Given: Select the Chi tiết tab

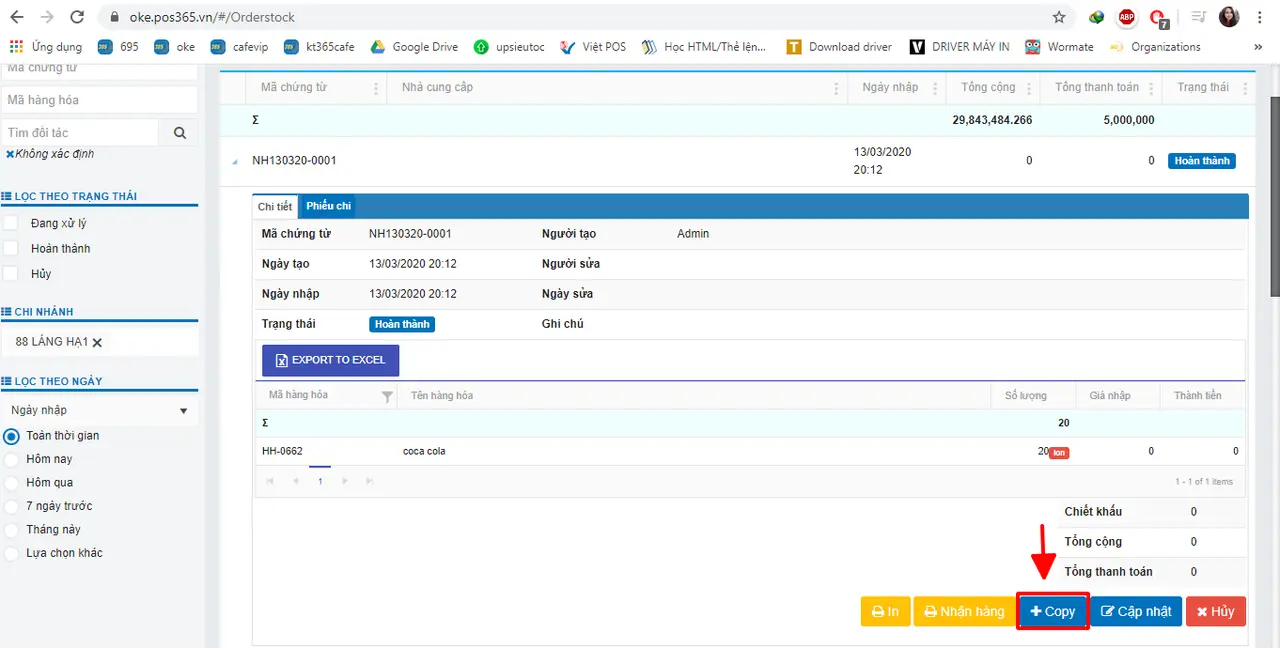Looking at the screenshot, I should click(275, 206).
